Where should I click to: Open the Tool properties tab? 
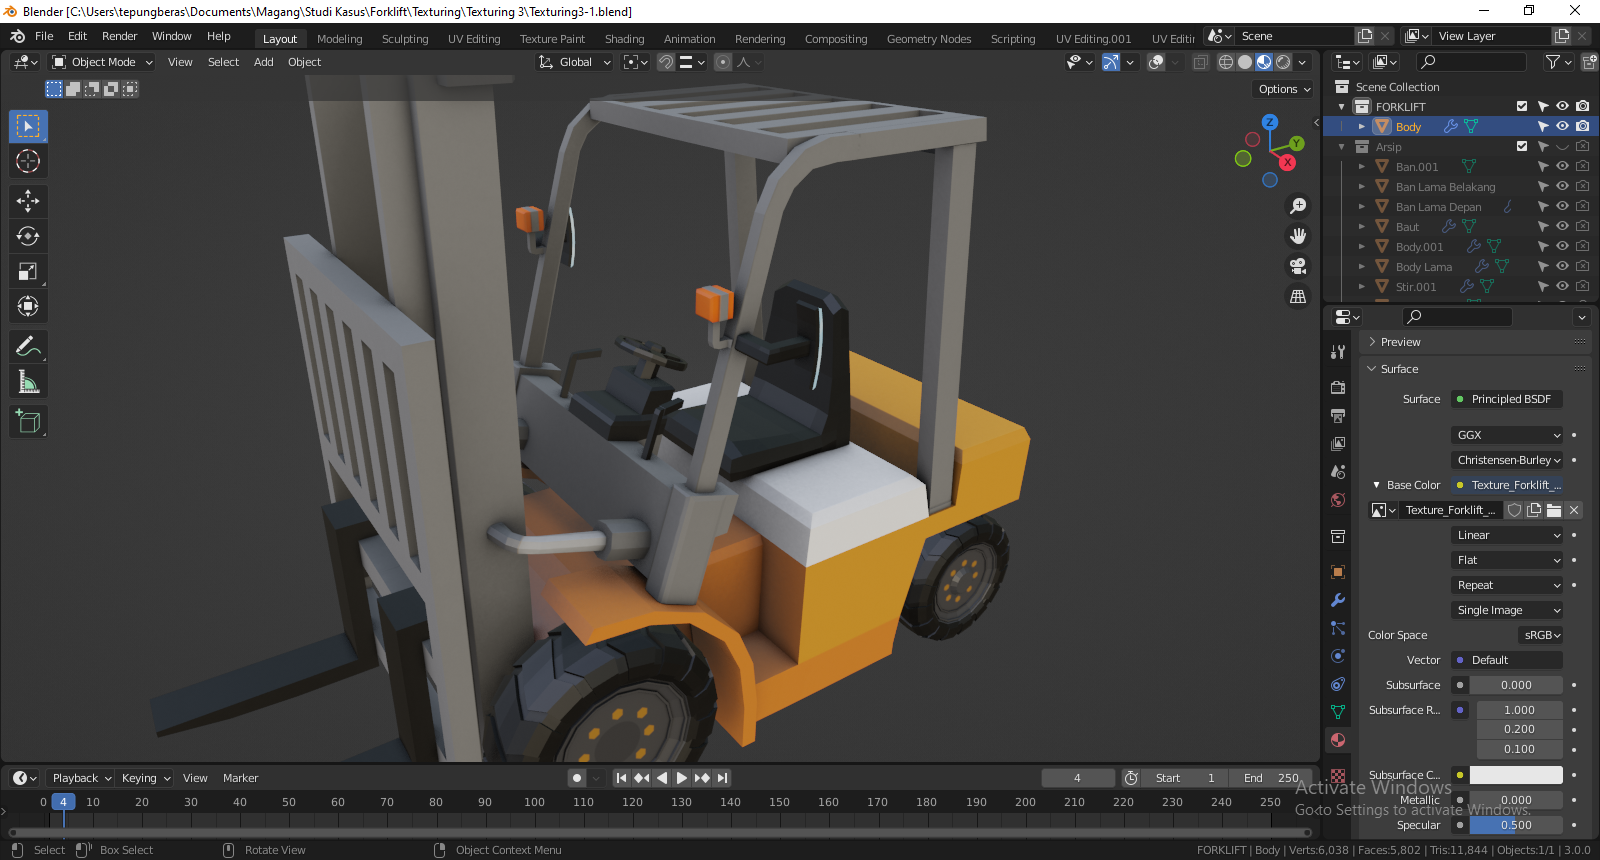(x=1338, y=352)
